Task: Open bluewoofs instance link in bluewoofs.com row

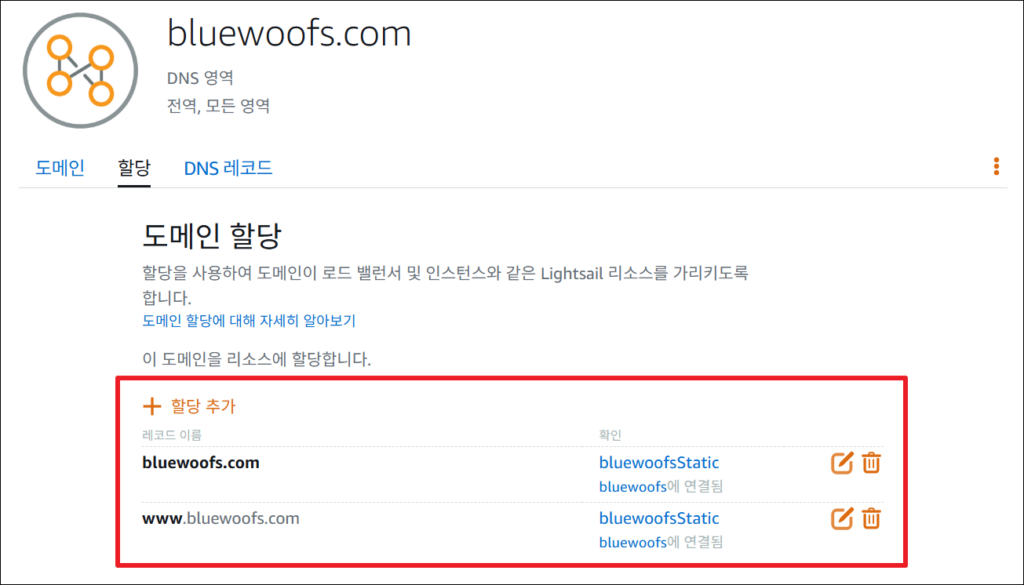Action: point(633,486)
